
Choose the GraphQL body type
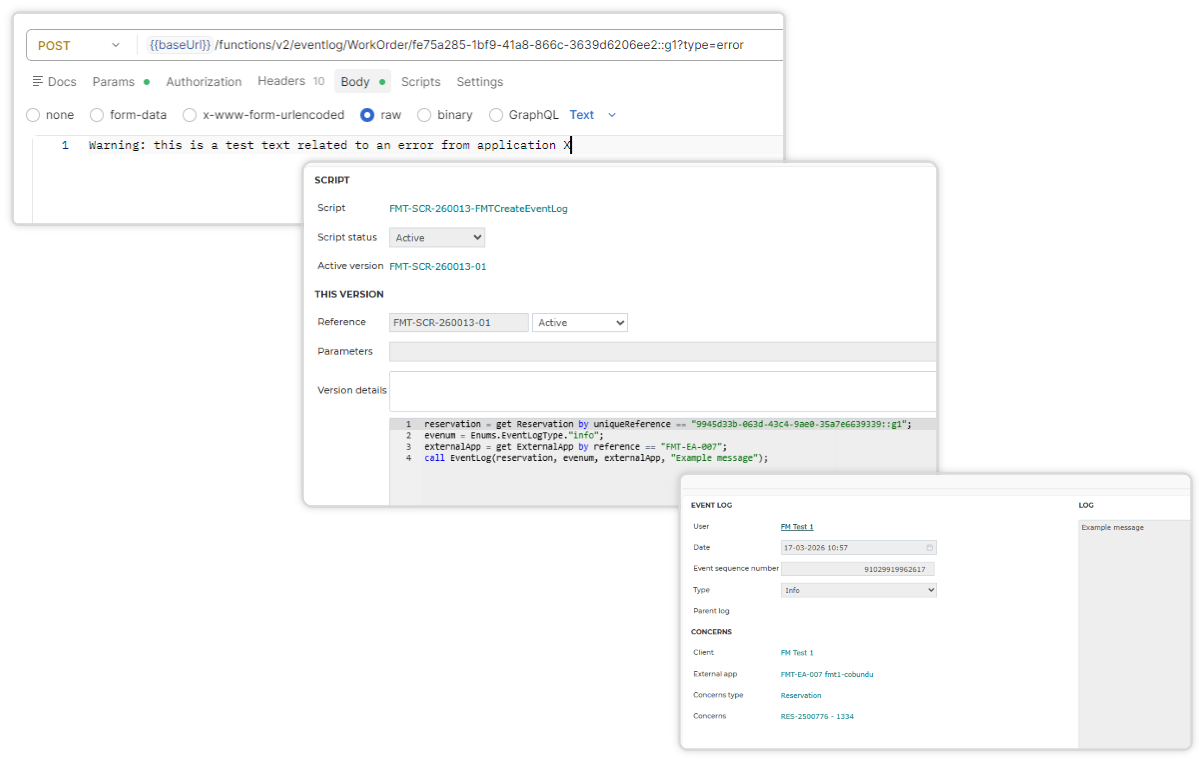click(524, 115)
